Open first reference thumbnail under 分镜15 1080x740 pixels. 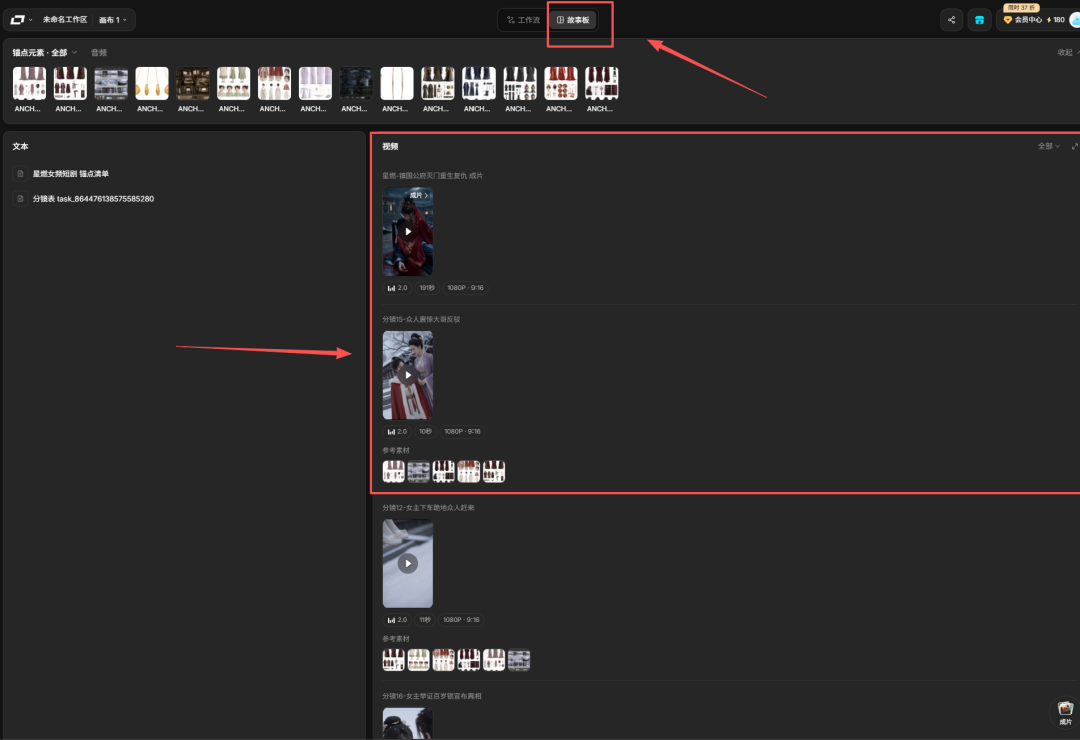(x=394, y=471)
